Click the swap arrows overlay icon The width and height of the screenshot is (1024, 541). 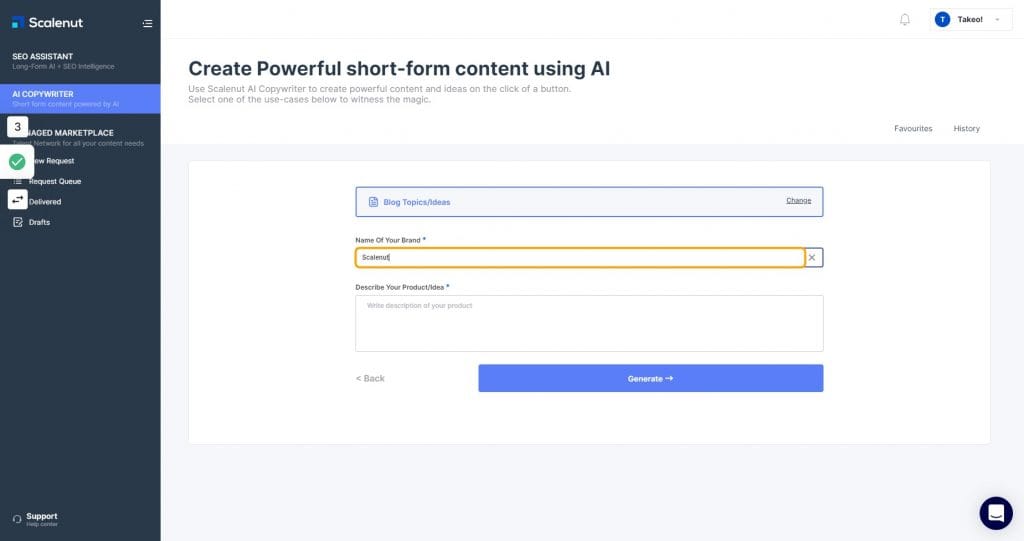tap(18, 199)
